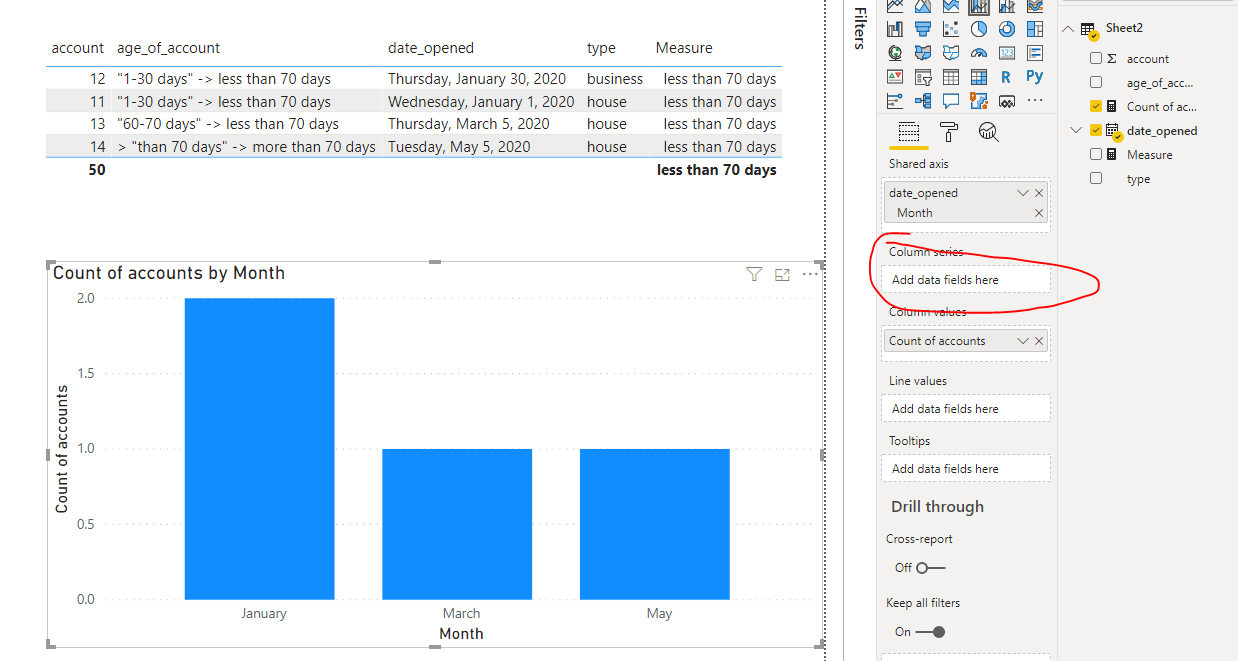Select the Donut chart visual
This screenshot has height=661, width=1238.
click(x=1007, y=29)
